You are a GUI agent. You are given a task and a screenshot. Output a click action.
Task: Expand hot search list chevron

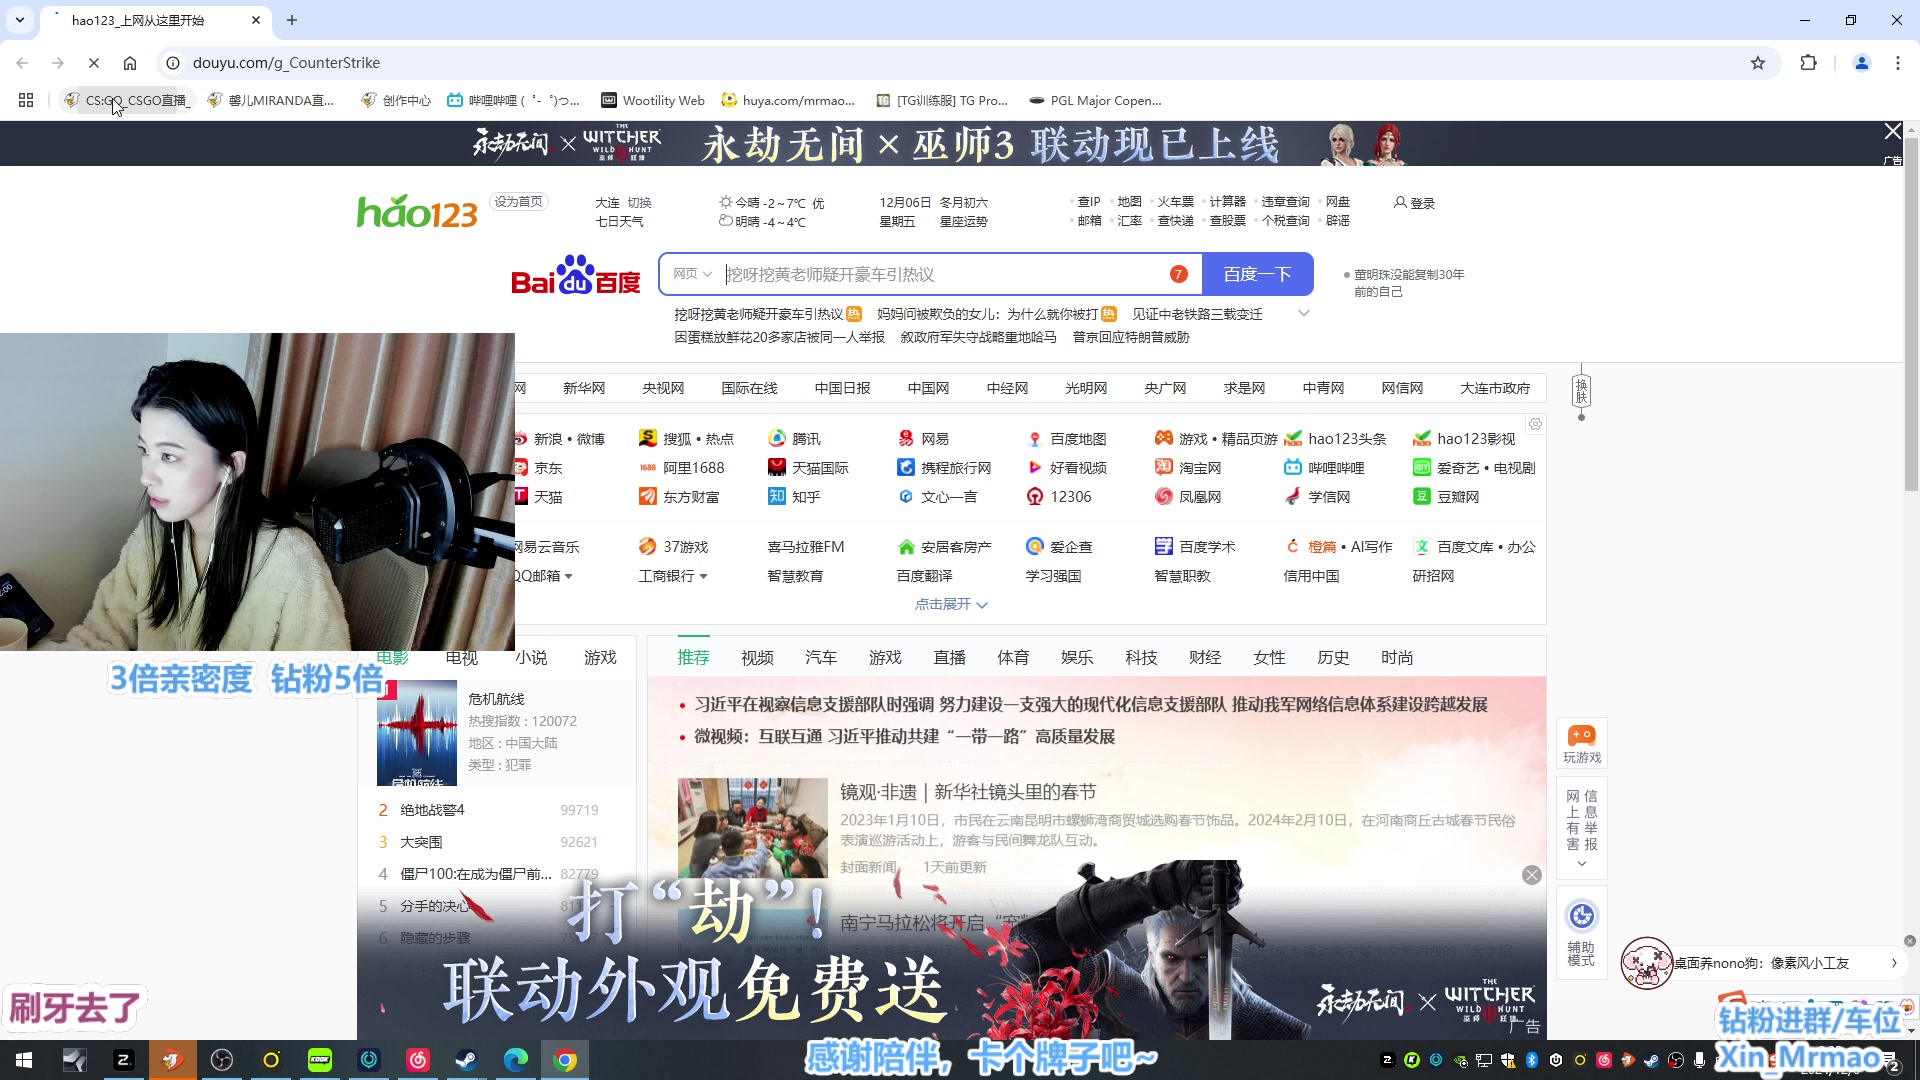pyautogui.click(x=1303, y=314)
